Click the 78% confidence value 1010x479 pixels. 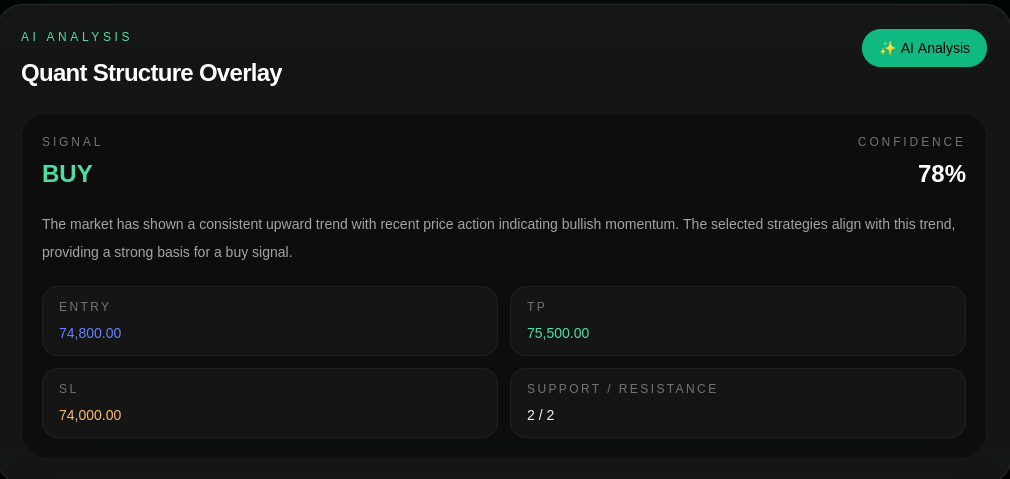941,174
